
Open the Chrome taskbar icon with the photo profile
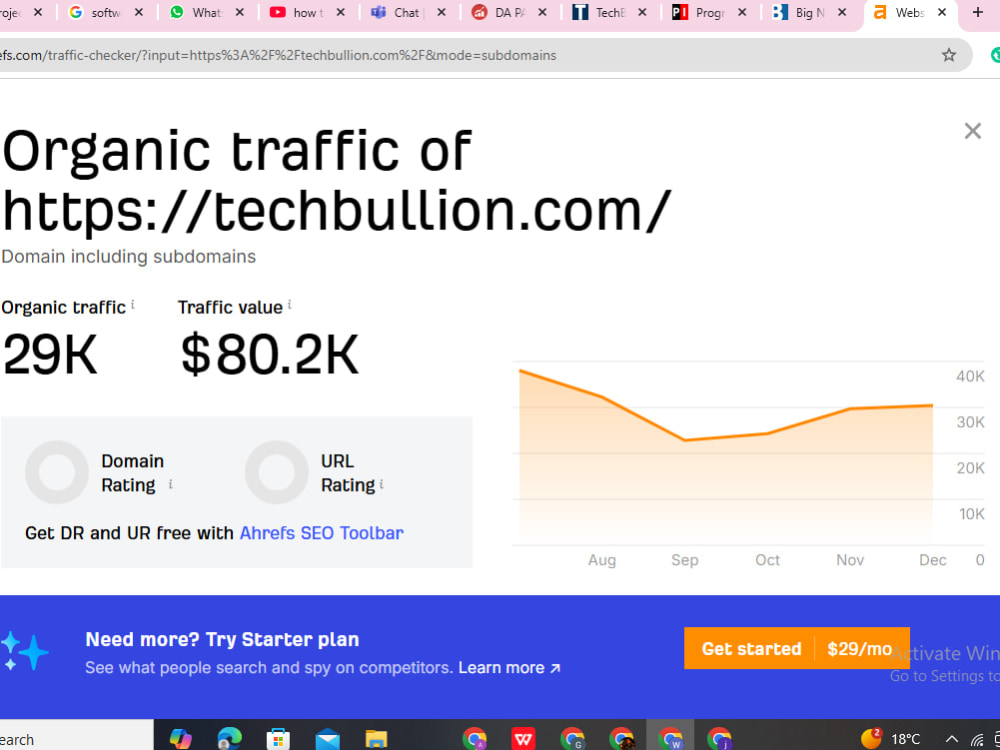click(x=621, y=739)
